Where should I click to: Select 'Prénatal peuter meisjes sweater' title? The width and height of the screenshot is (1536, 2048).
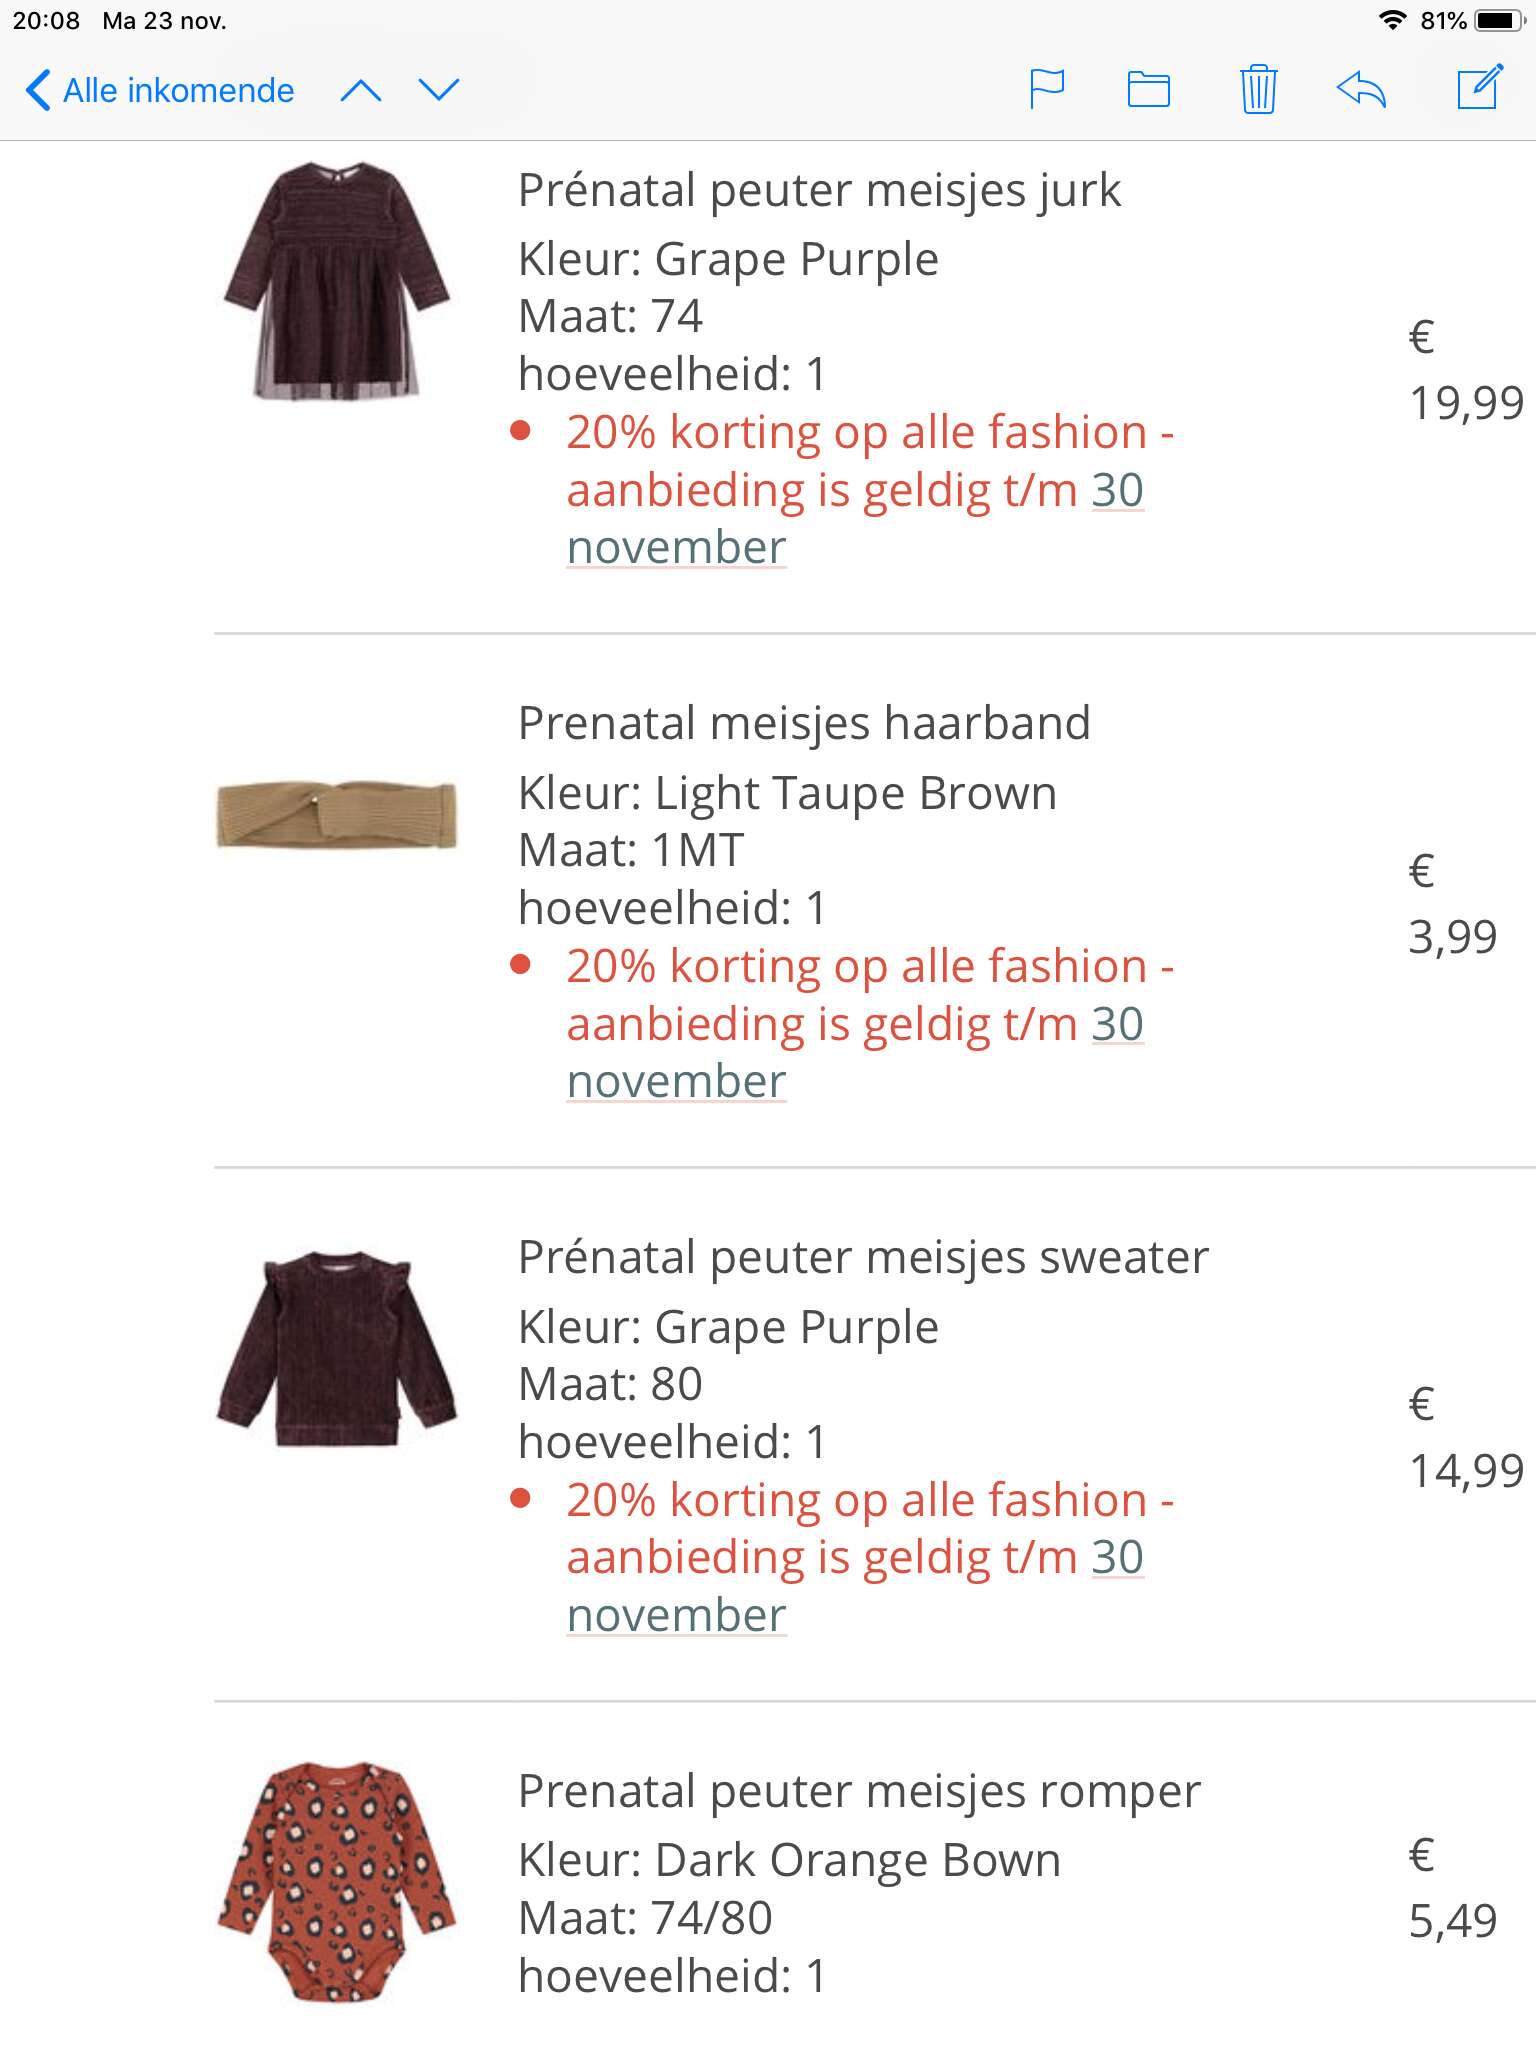tap(863, 1257)
